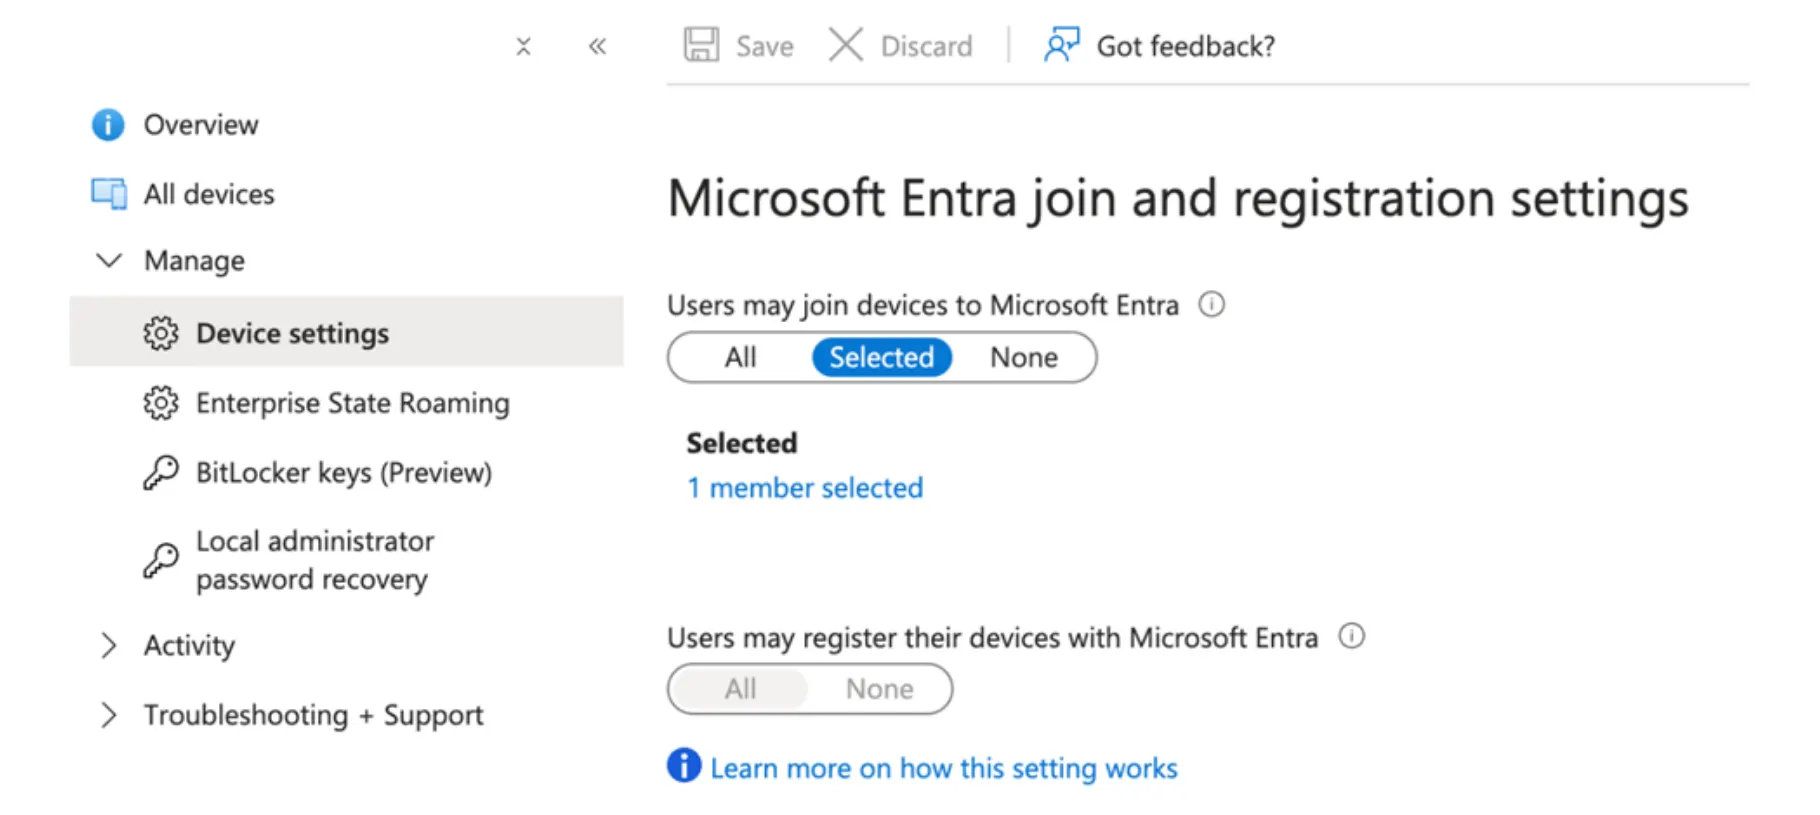
Task: Click the Discard X icon
Action: (x=846, y=45)
